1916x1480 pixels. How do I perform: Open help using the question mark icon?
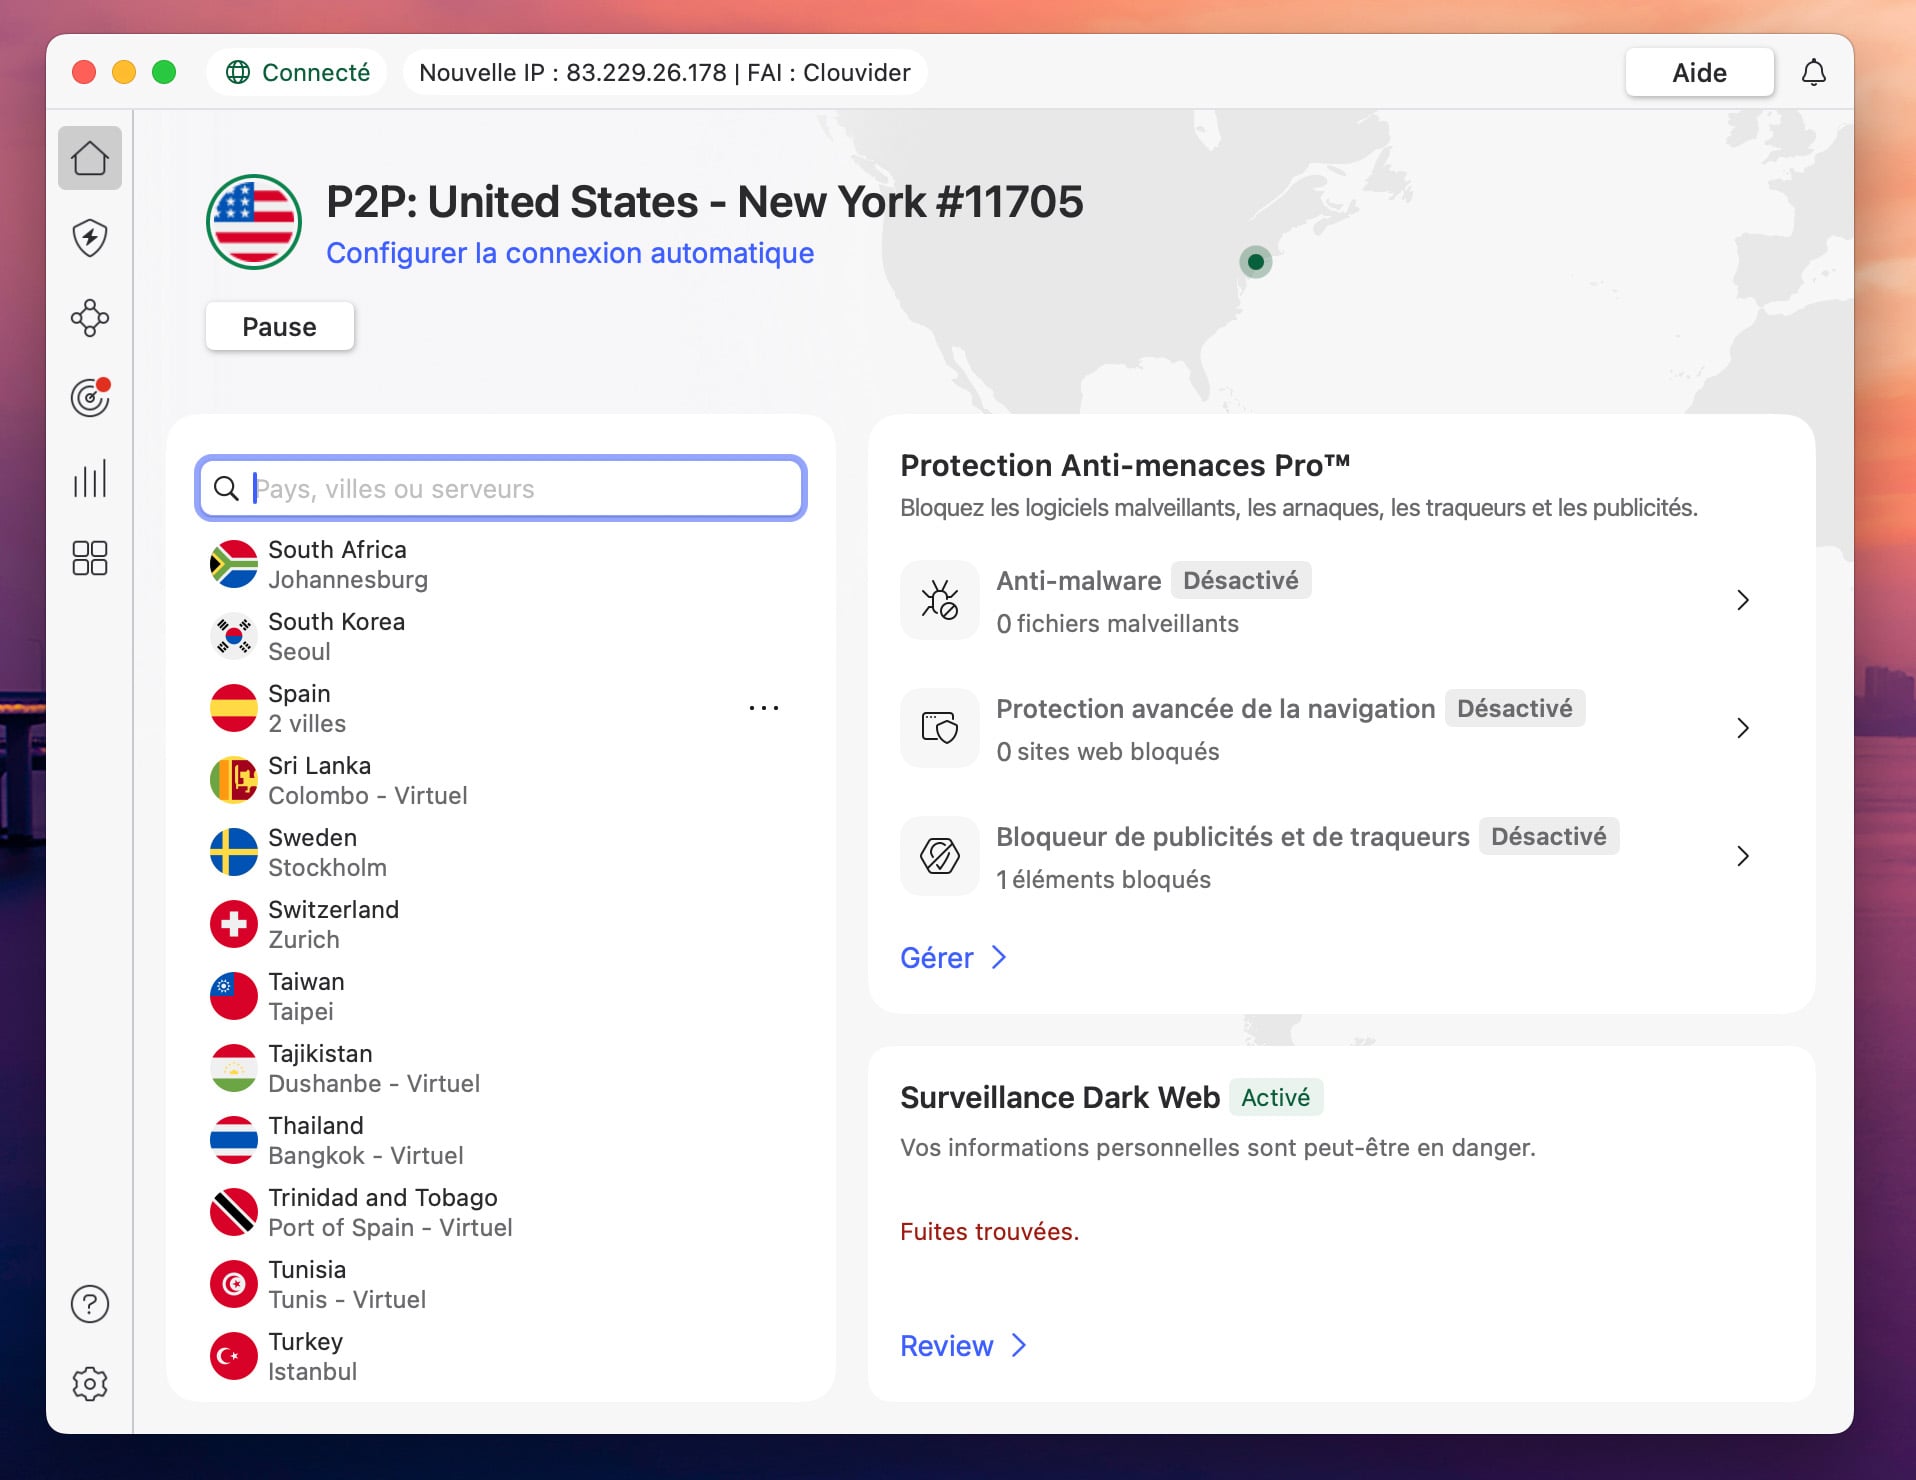coord(90,1303)
